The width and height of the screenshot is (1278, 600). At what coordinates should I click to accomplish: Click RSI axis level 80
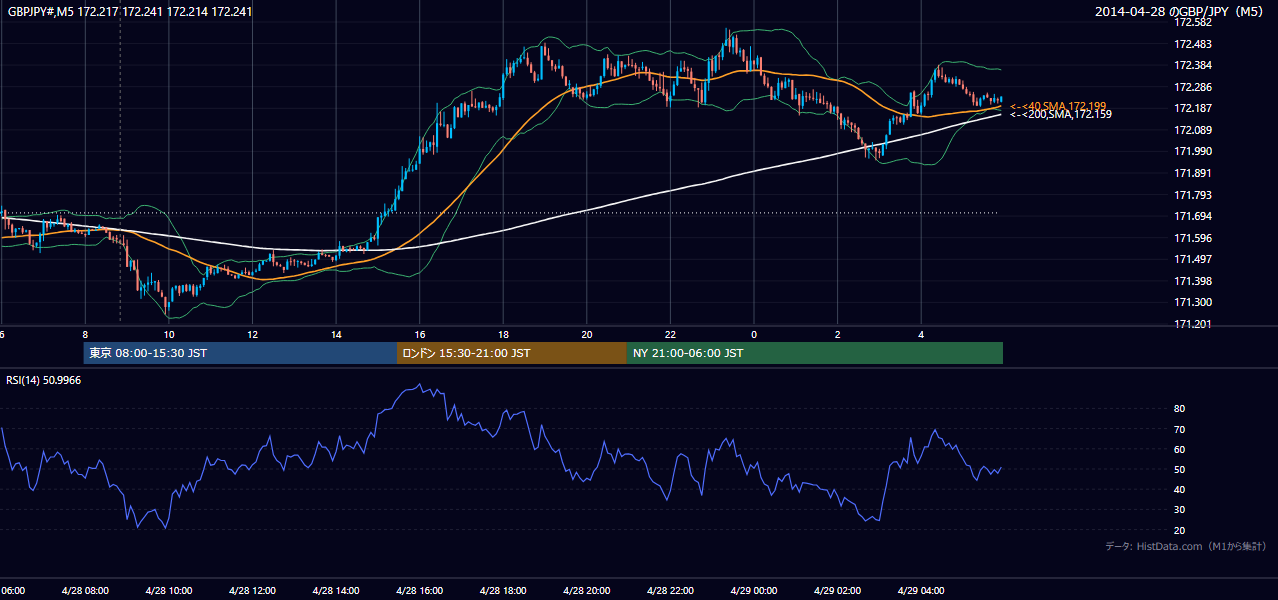click(1180, 409)
